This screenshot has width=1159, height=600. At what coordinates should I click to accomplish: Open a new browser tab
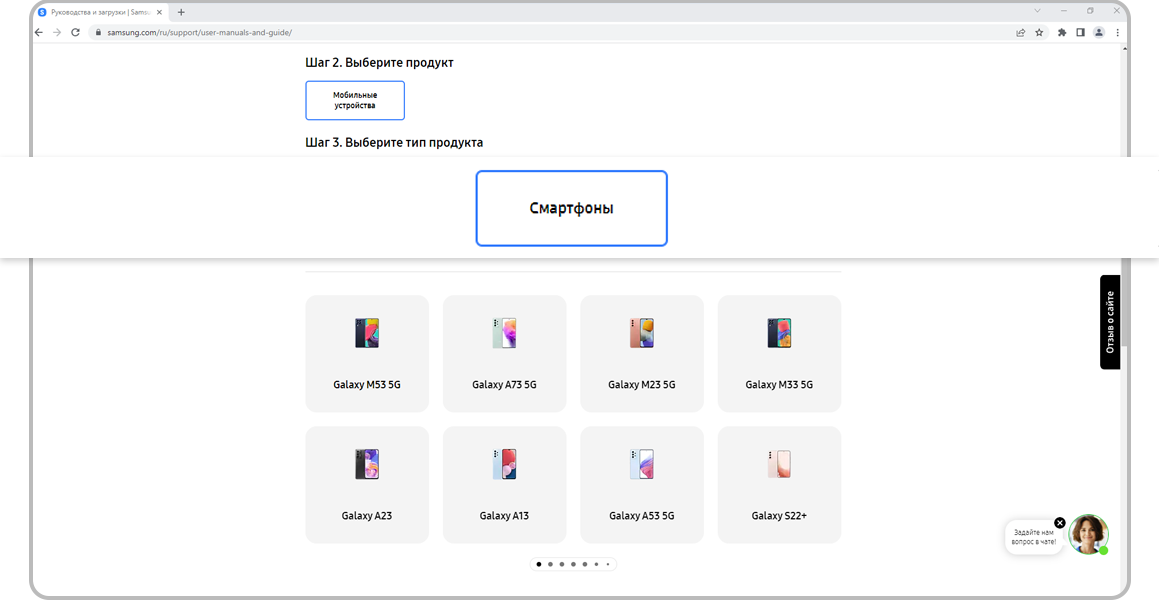181,12
